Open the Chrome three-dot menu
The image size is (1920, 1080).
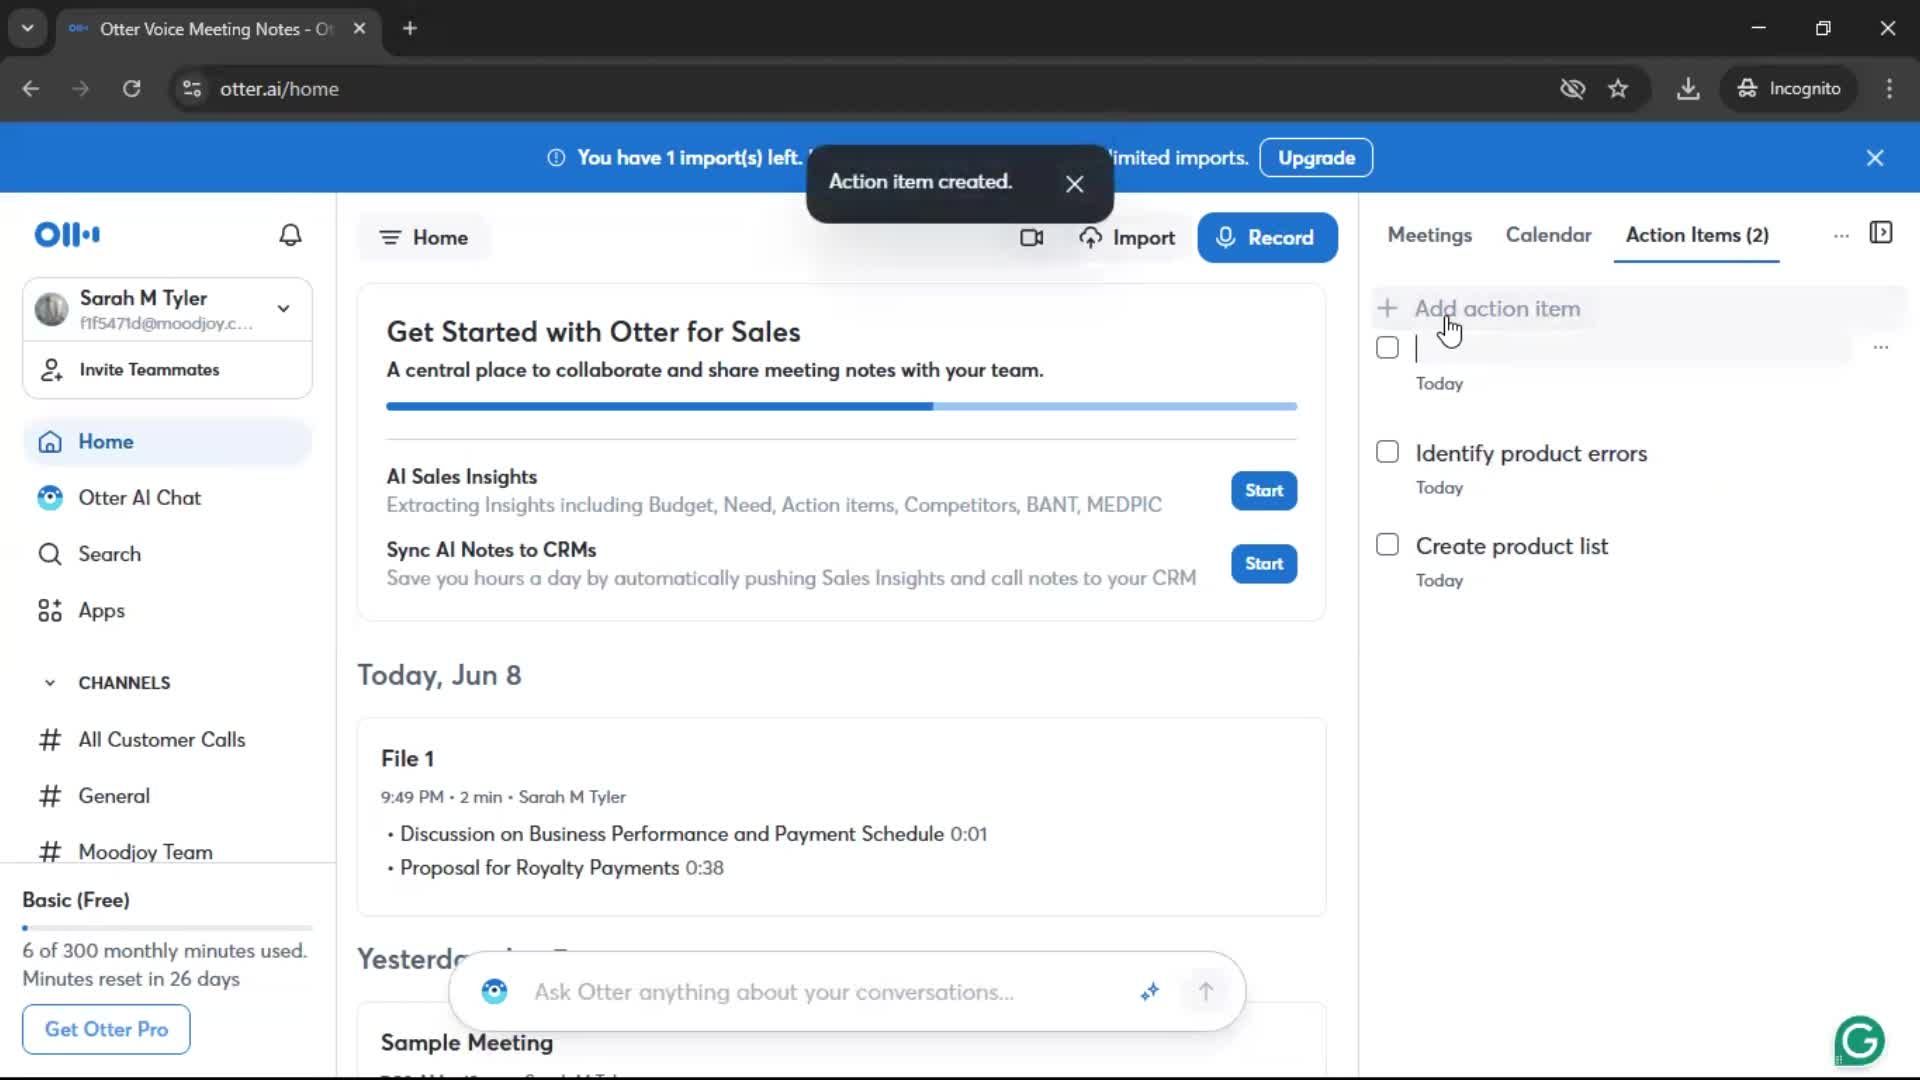[x=1889, y=89]
